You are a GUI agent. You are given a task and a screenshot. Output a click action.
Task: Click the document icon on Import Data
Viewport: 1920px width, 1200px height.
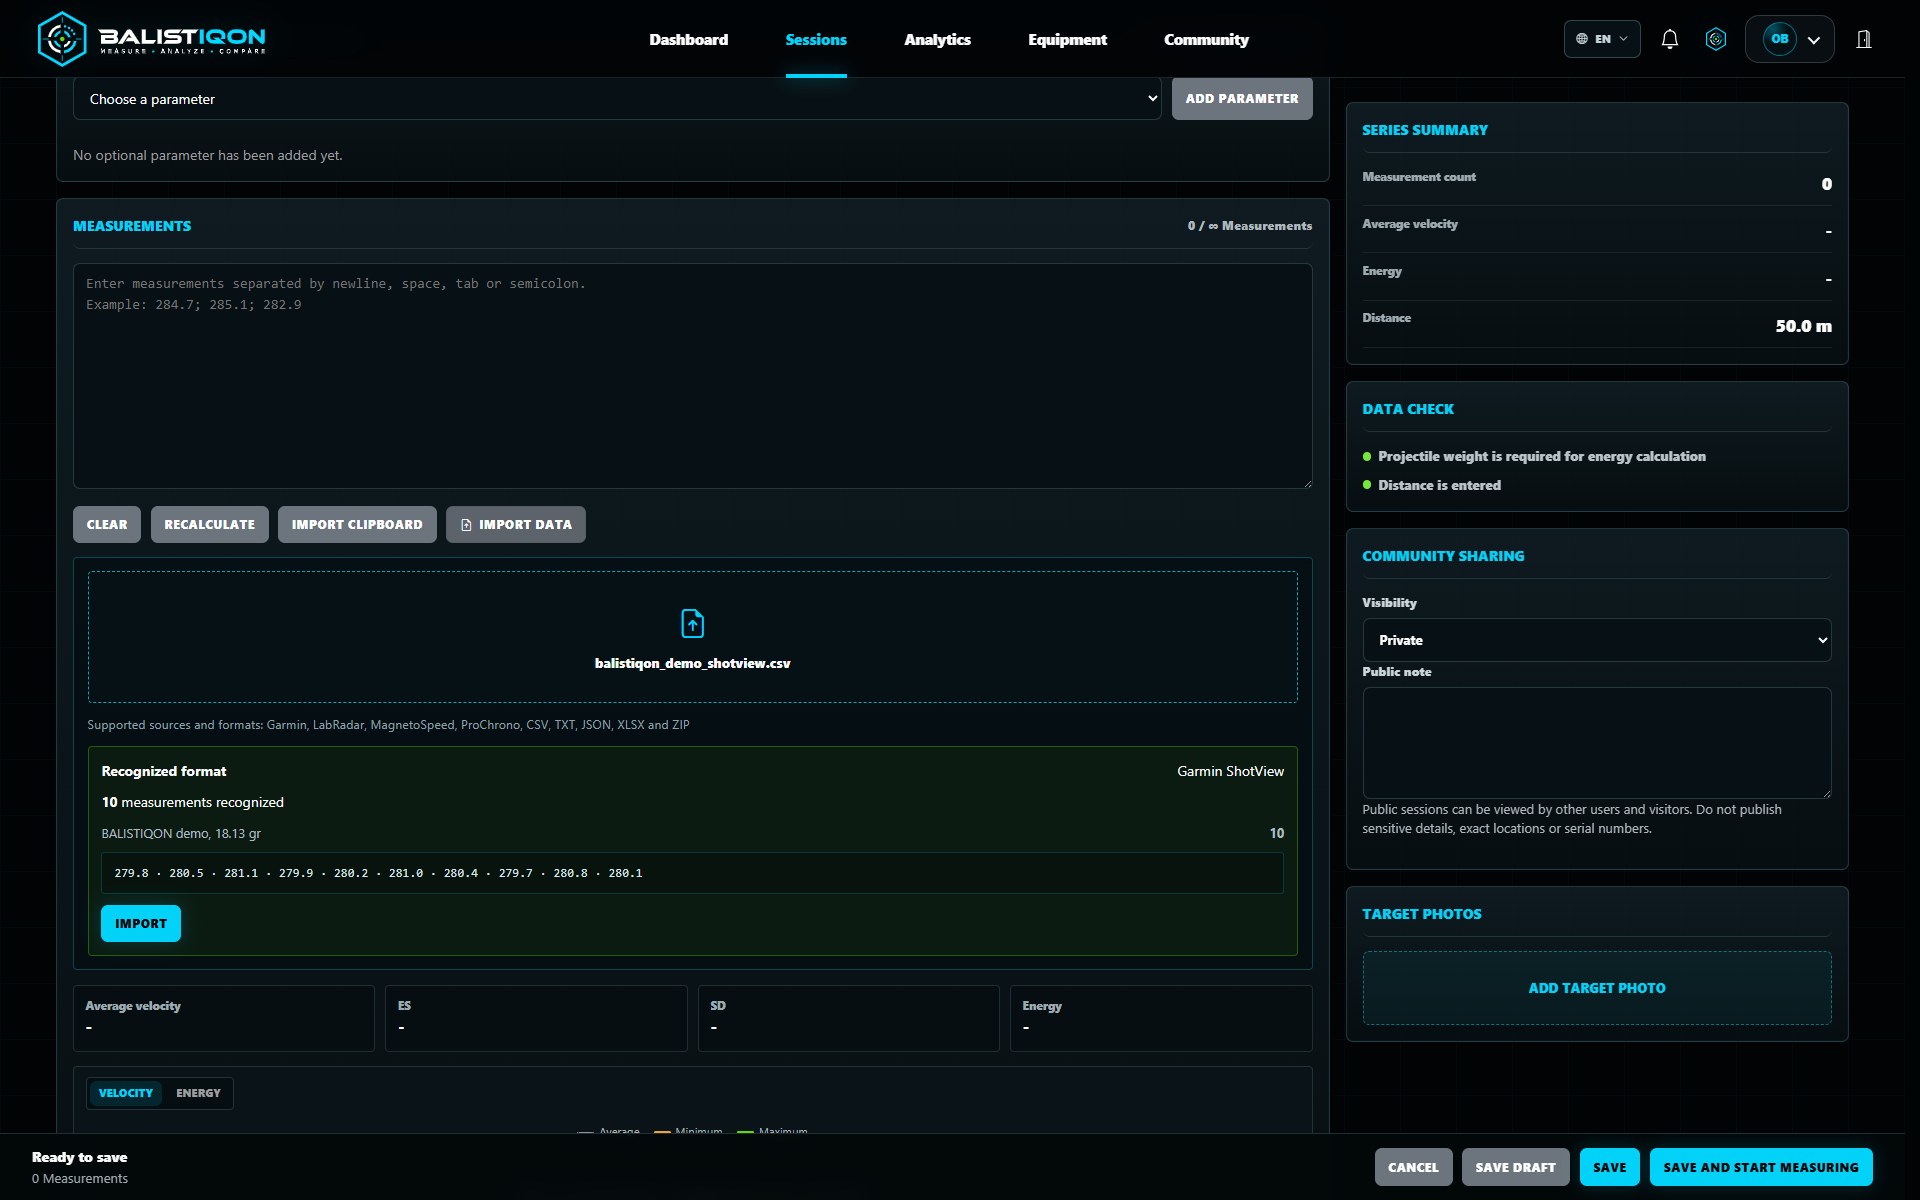pyautogui.click(x=466, y=525)
